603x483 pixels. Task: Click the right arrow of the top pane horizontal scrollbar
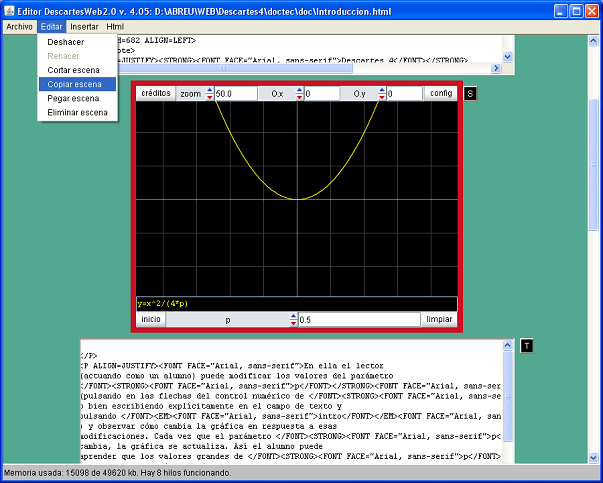point(496,68)
